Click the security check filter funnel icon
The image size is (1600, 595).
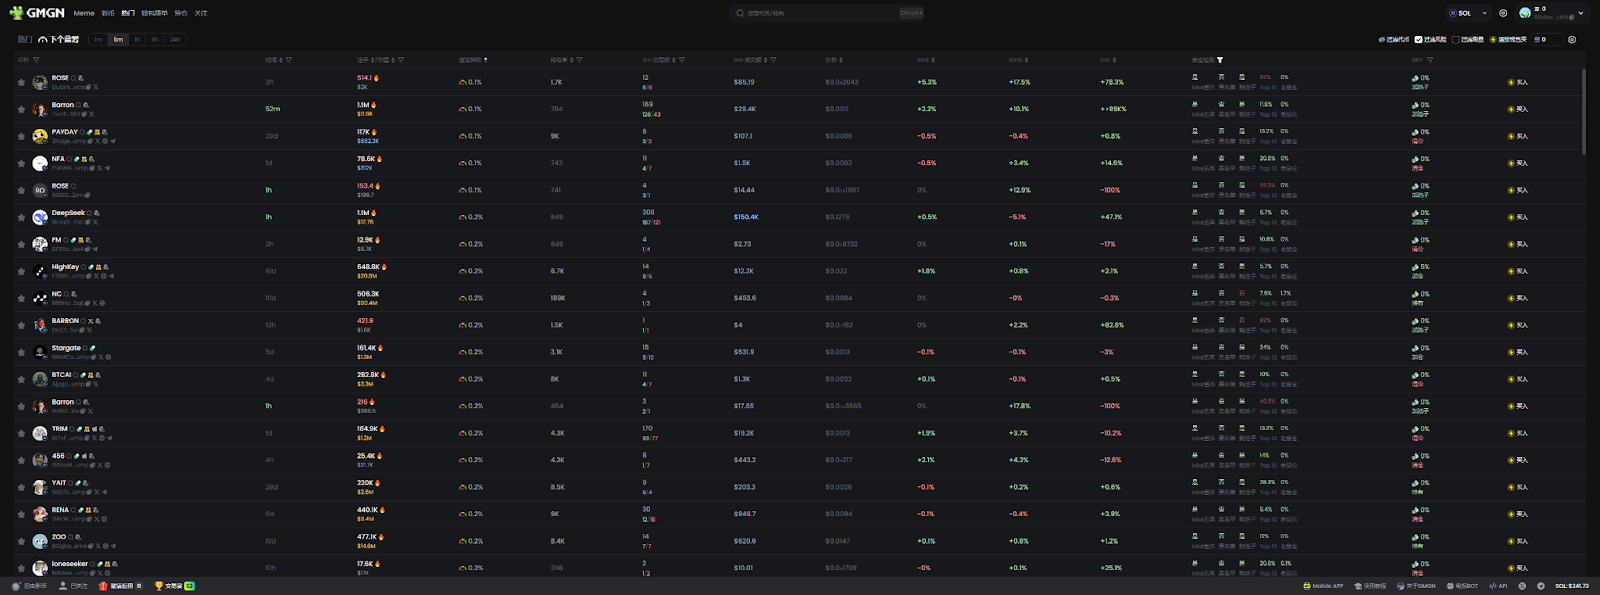click(1220, 60)
